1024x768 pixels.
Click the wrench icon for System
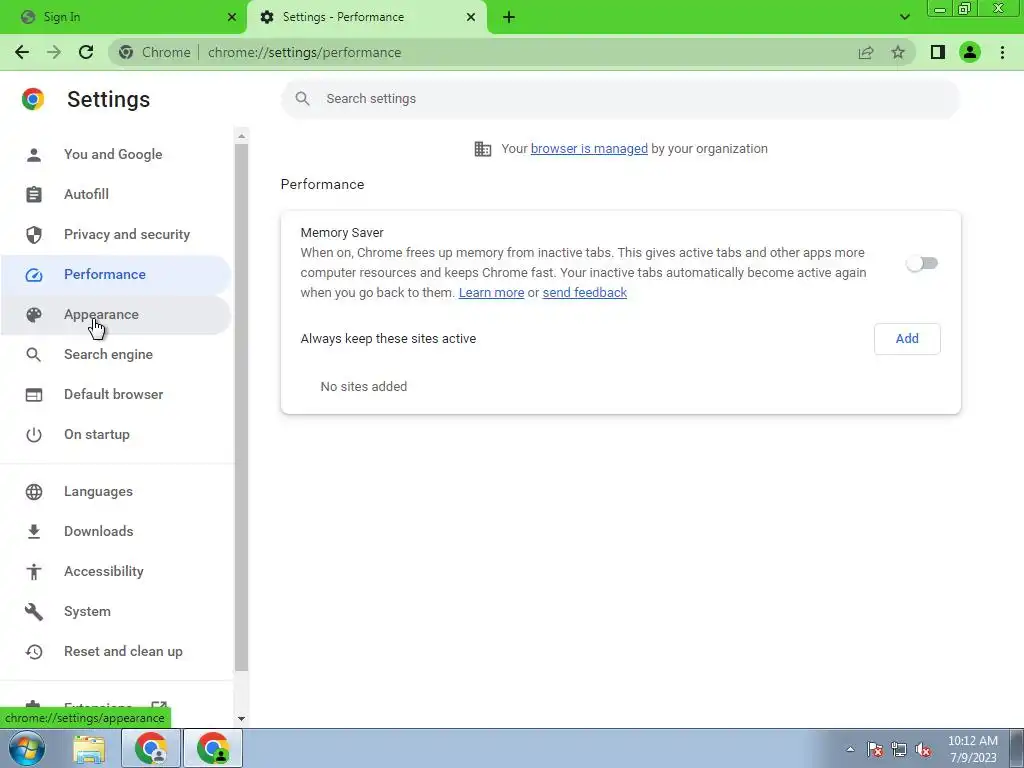click(34, 612)
